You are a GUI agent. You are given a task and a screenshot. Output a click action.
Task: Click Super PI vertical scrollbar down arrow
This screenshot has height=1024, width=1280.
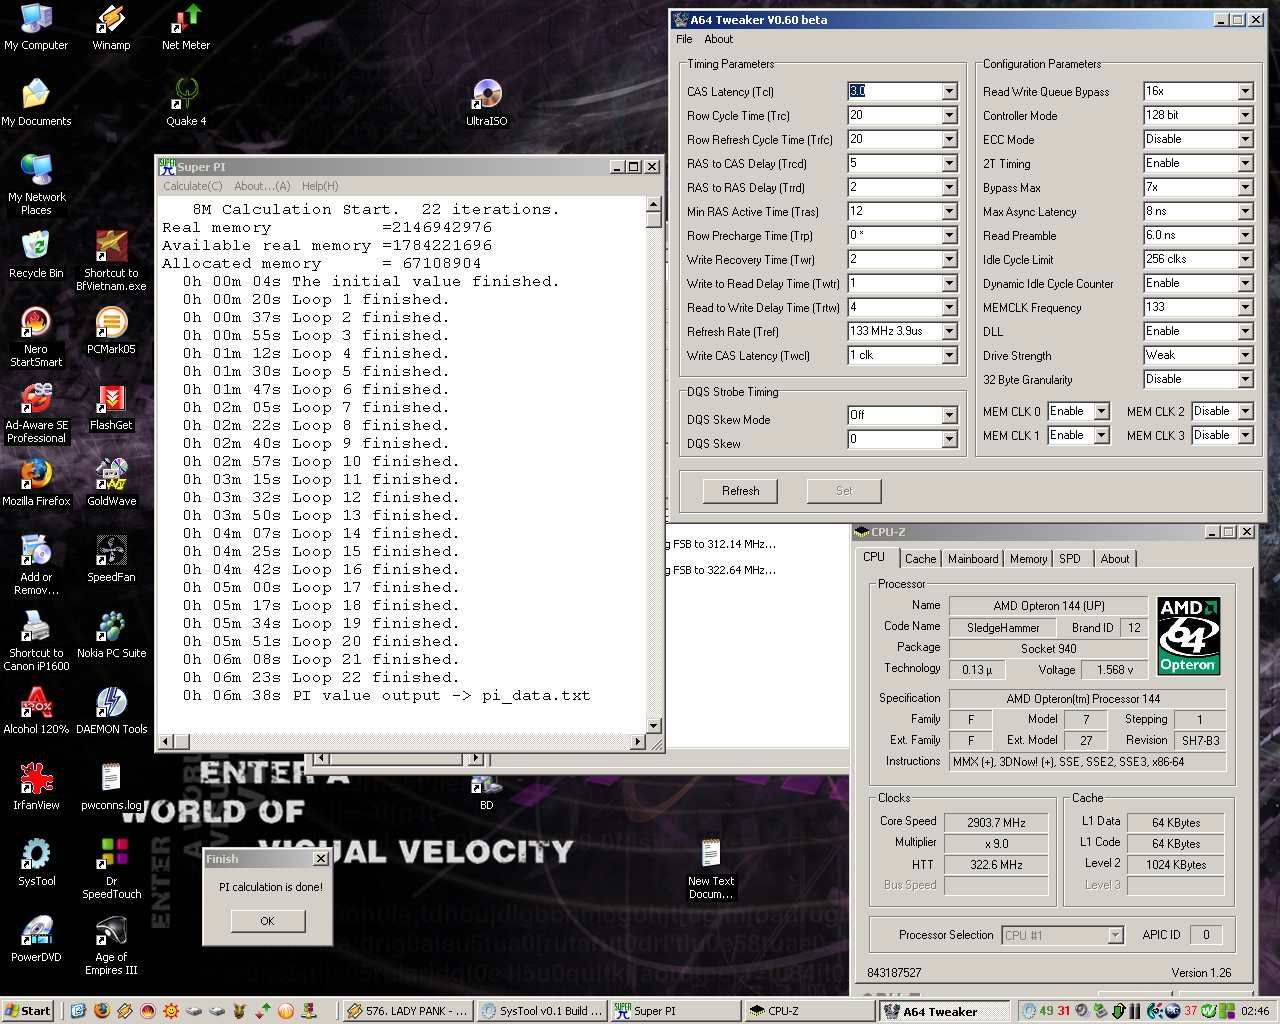pyautogui.click(x=654, y=726)
